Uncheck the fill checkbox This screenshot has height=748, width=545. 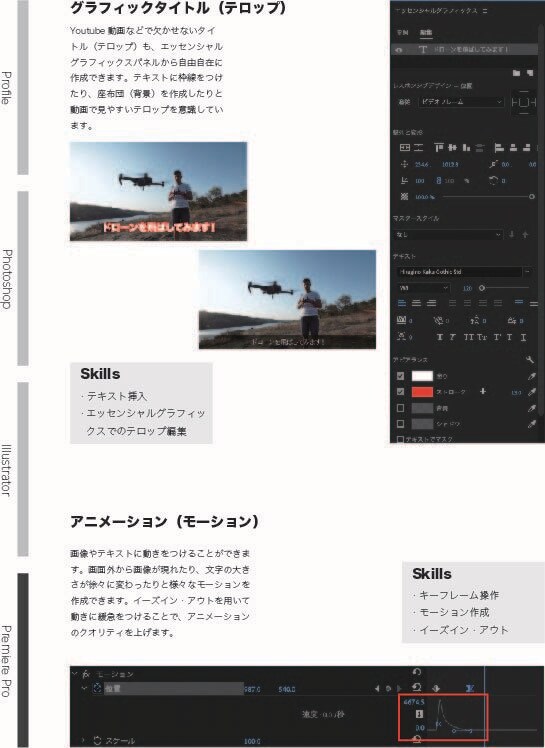(x=400, y=376)
